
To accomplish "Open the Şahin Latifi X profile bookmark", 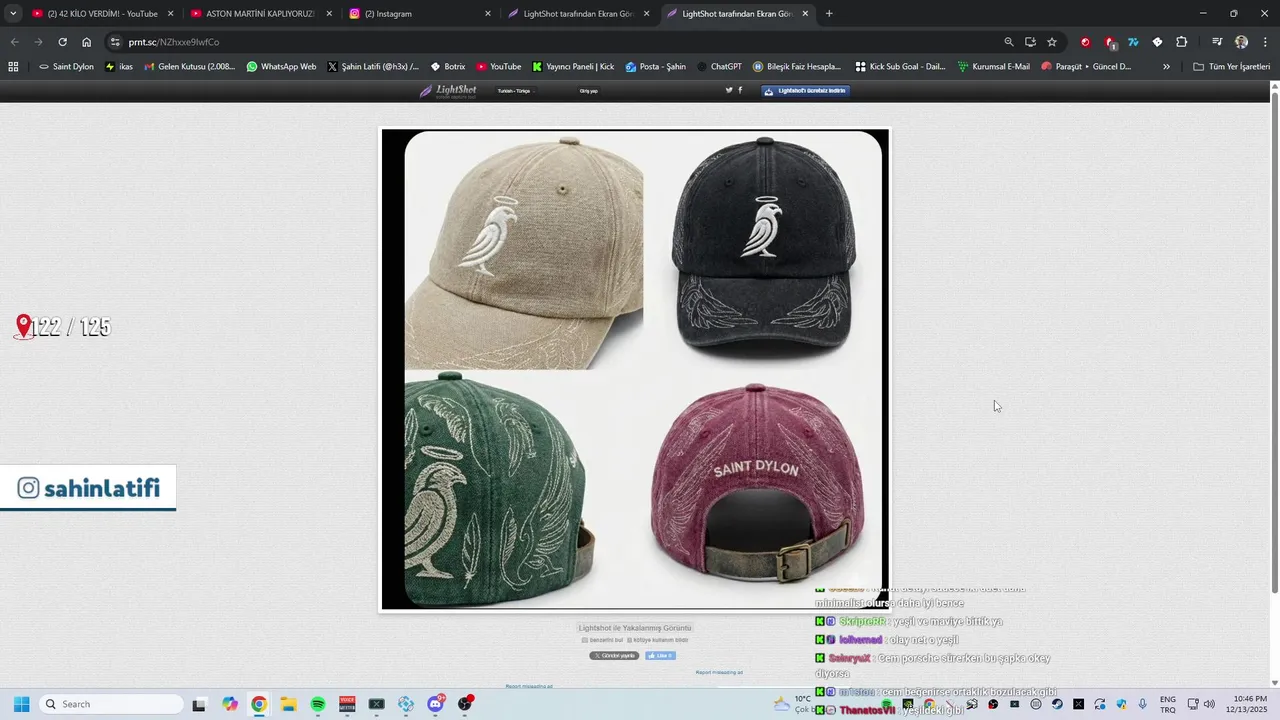I will tap(374, 67).
